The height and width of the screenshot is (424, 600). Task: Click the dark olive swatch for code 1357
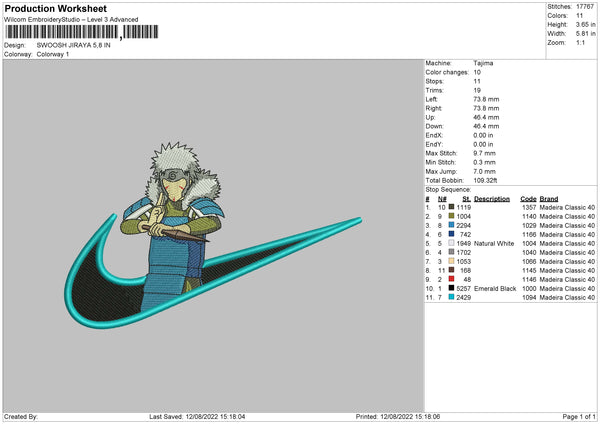tap(451, 207)
